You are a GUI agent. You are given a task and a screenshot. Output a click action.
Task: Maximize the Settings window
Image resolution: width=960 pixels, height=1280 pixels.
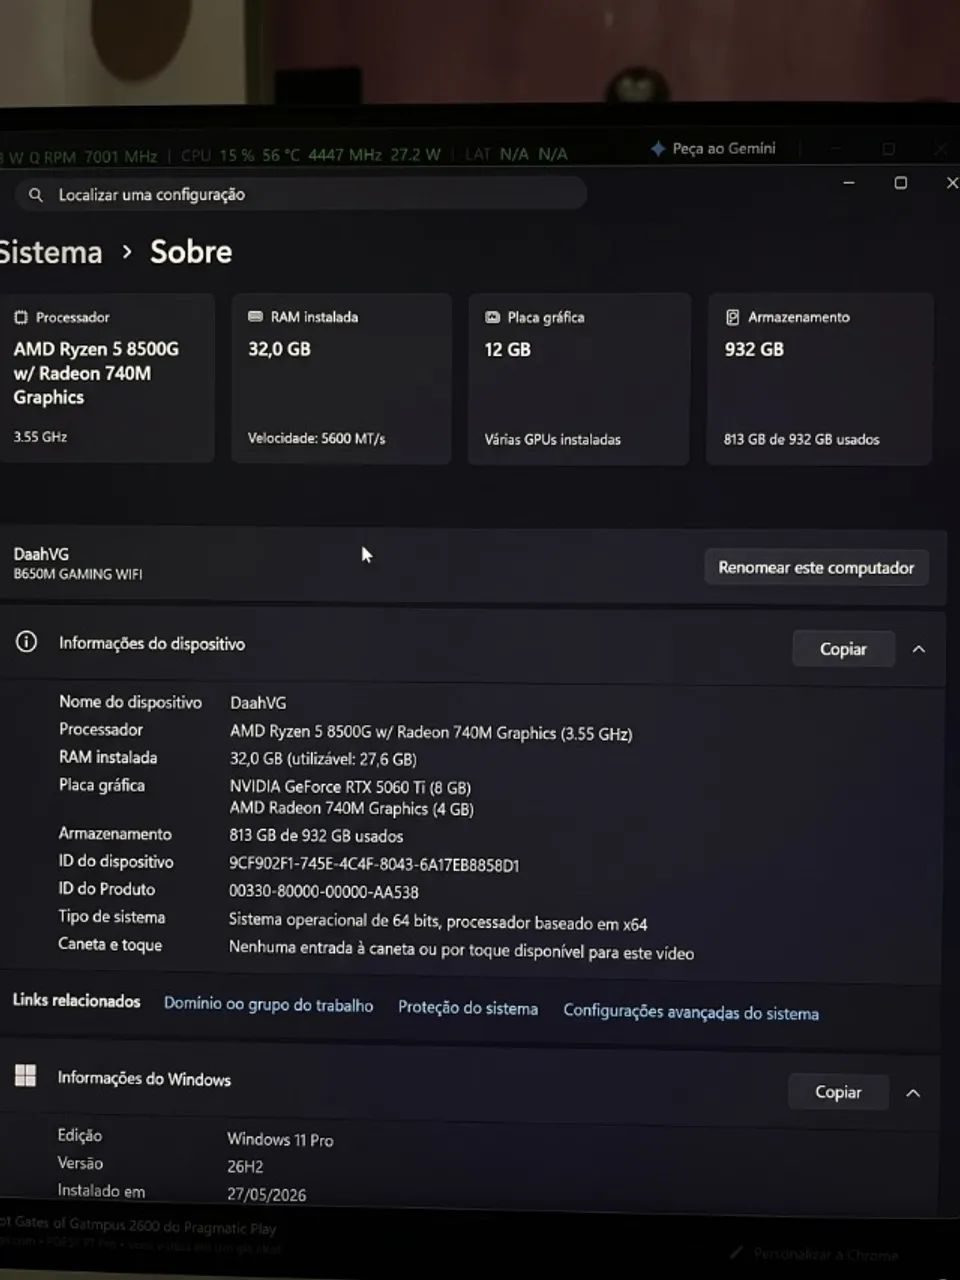(x=900, y=183)
